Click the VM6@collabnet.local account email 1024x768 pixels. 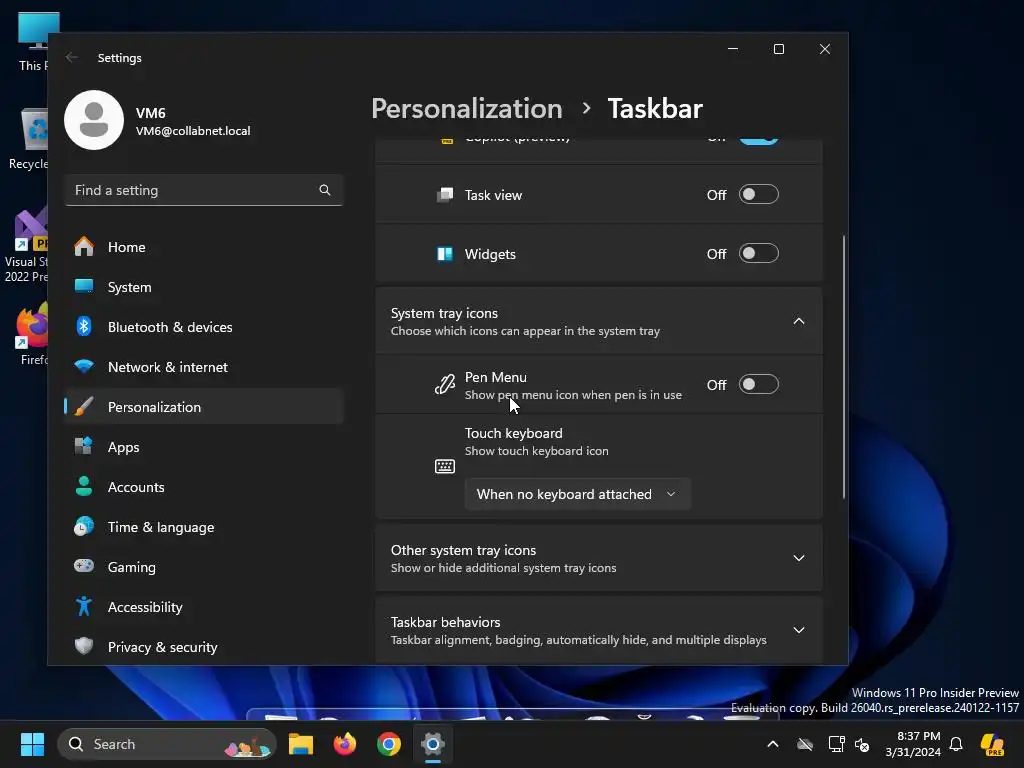(193, 131)
